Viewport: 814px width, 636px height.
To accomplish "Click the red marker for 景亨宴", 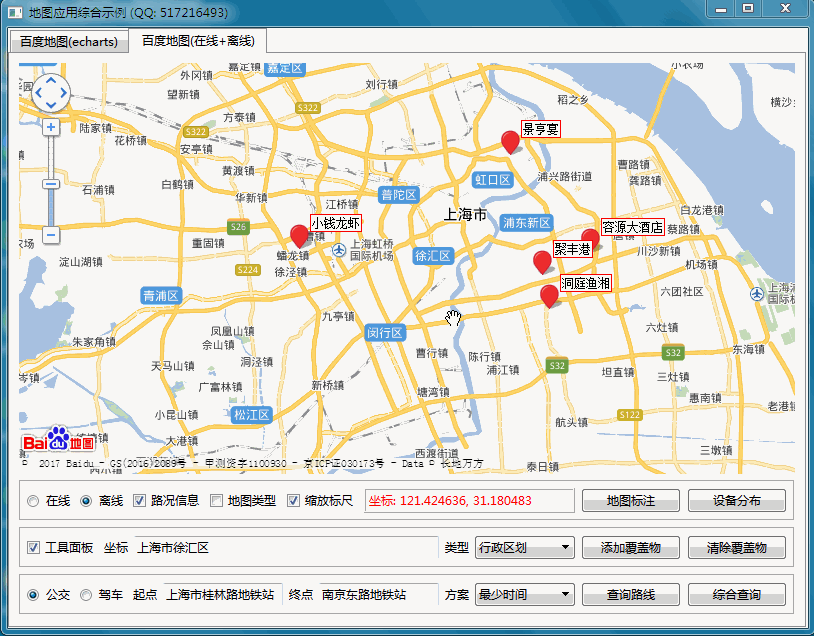I will pyautogui.click(x=510, y=142).
